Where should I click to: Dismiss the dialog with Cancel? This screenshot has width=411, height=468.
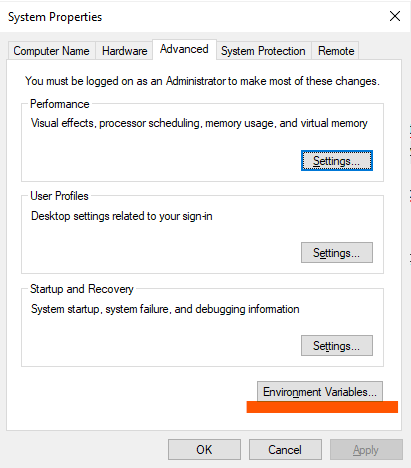click(285, 450)
